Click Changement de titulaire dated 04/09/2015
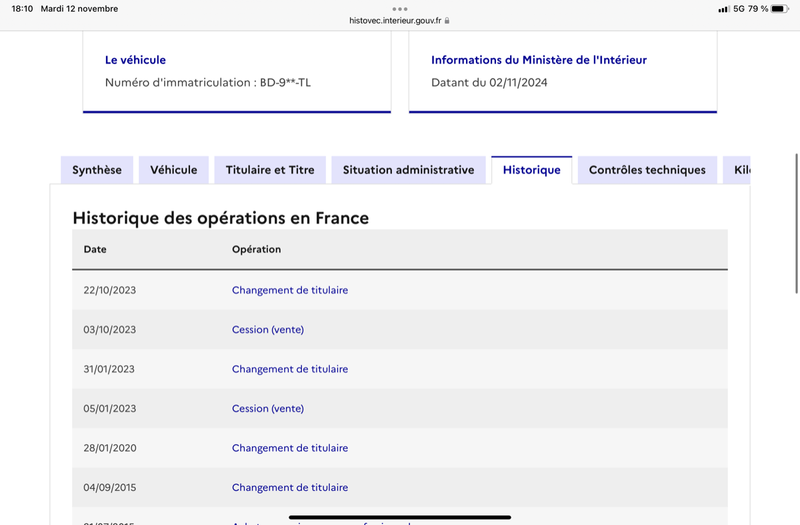800x525 pixels. coord(290,487)
